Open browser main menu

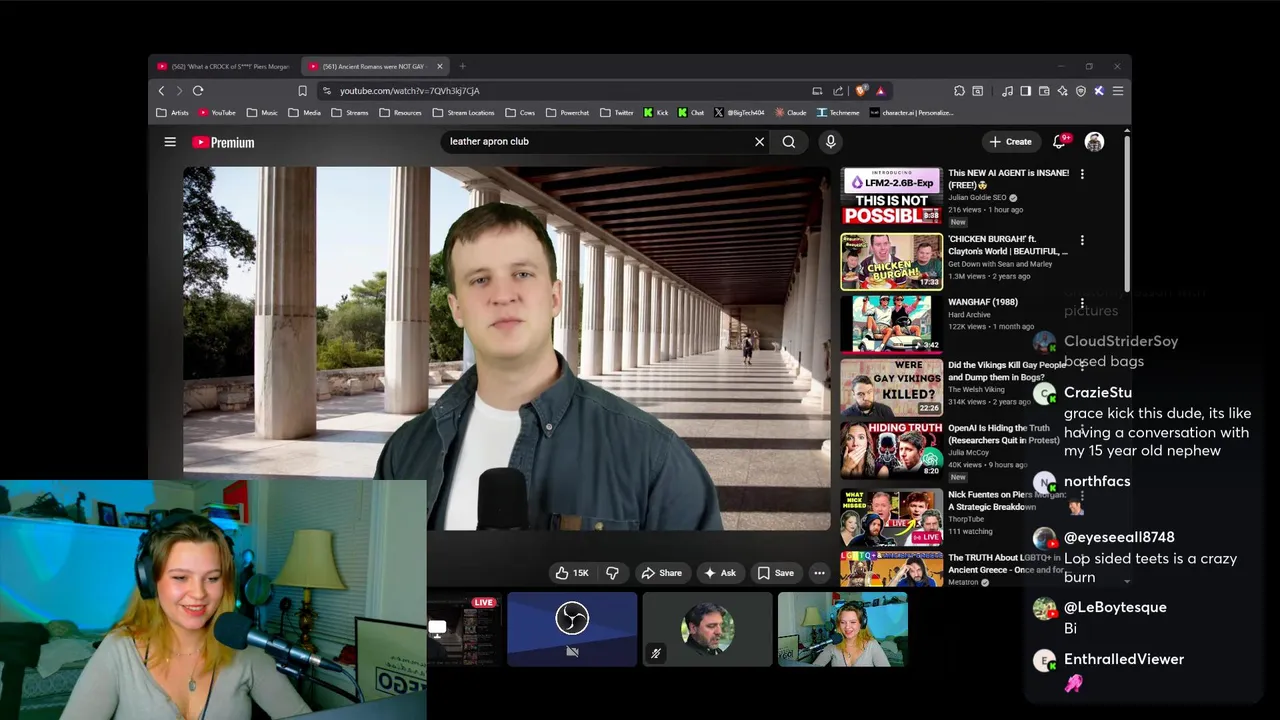(x=1117, y=91)
